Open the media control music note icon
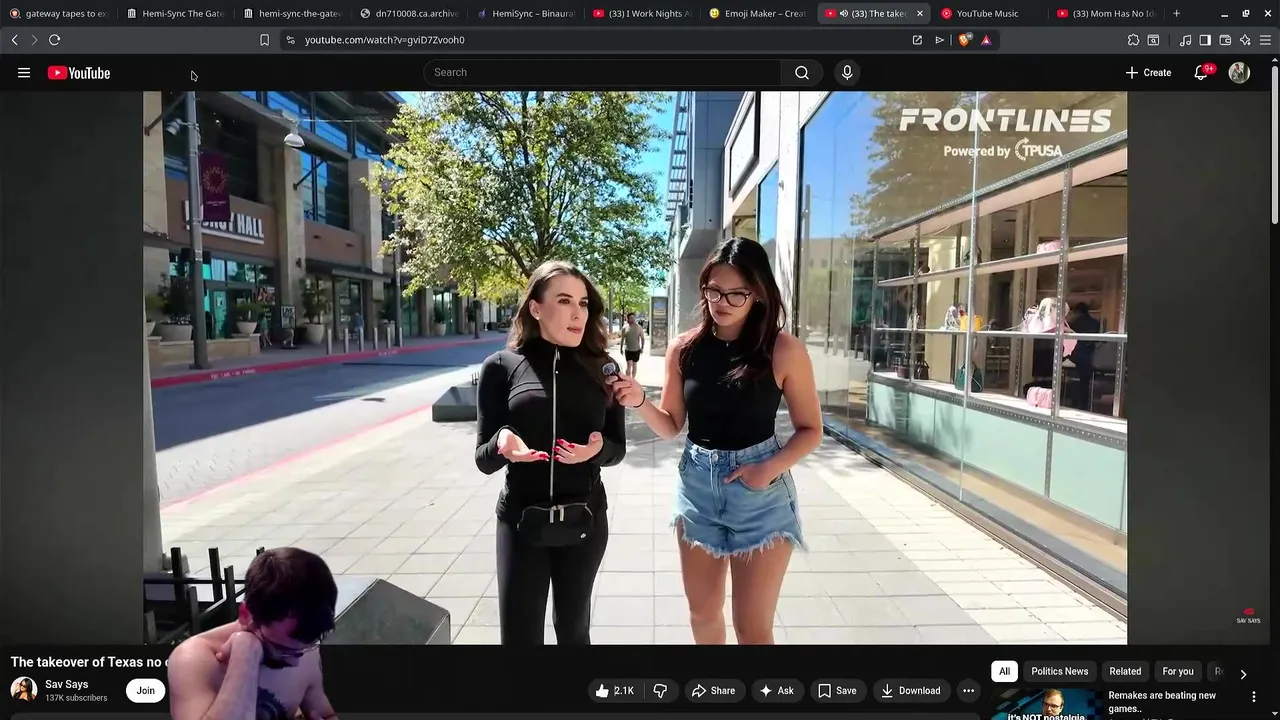 point(1186,40)
